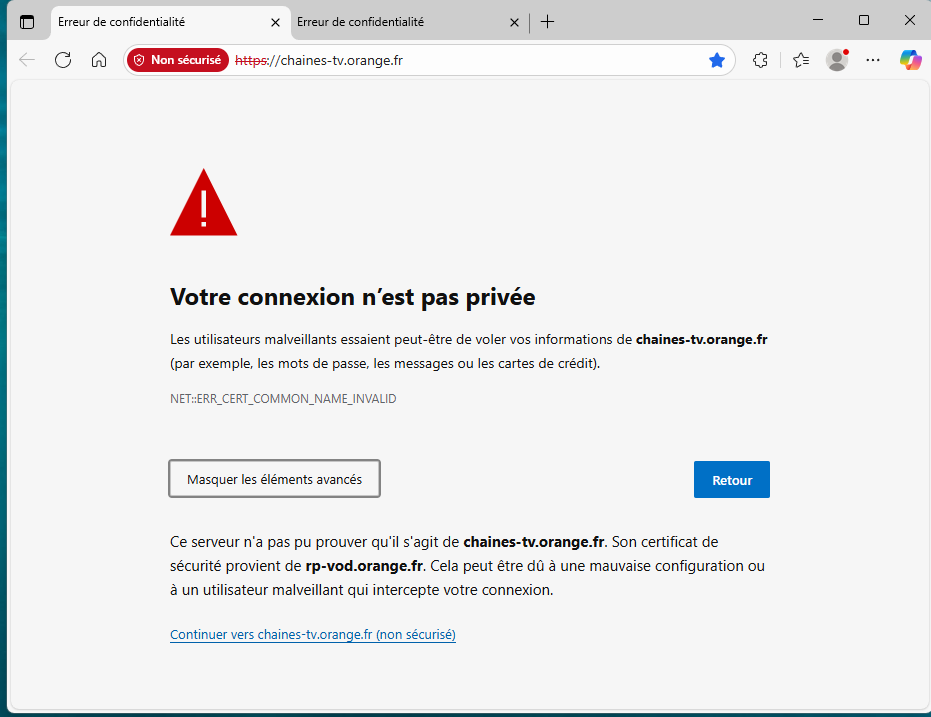Click inside the address bar
The height and width of the screenshot is (717, 931).
click(450, 60)
